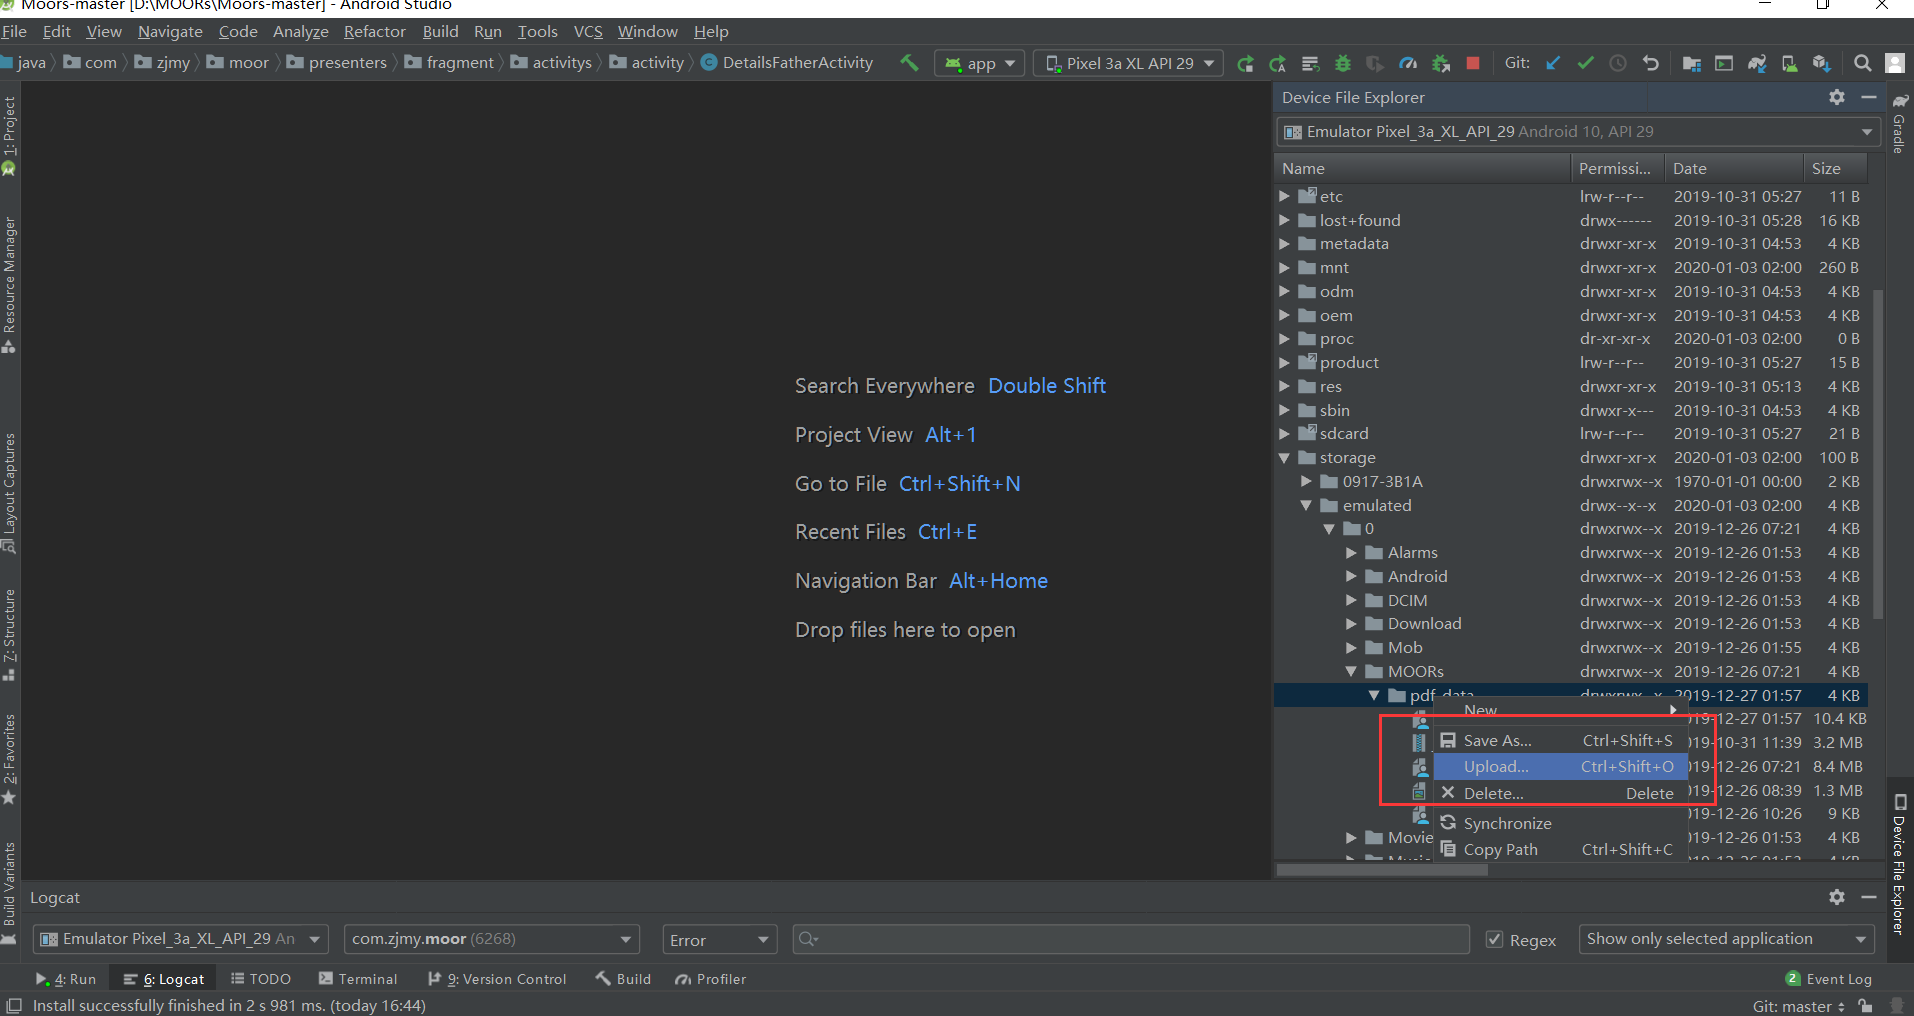Click the Search Everywhere magnifier icon

[x=1862, y=63]
